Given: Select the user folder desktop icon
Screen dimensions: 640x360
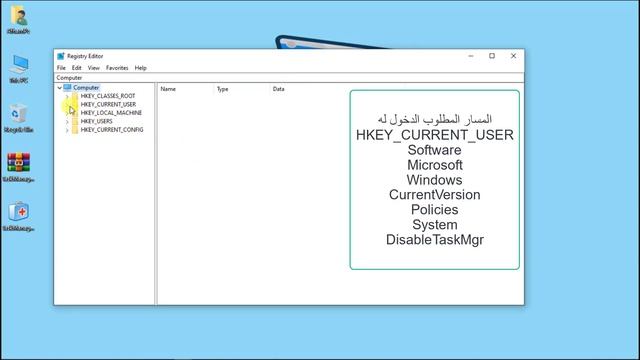Looking at the screenshot, I should point(19,20).
